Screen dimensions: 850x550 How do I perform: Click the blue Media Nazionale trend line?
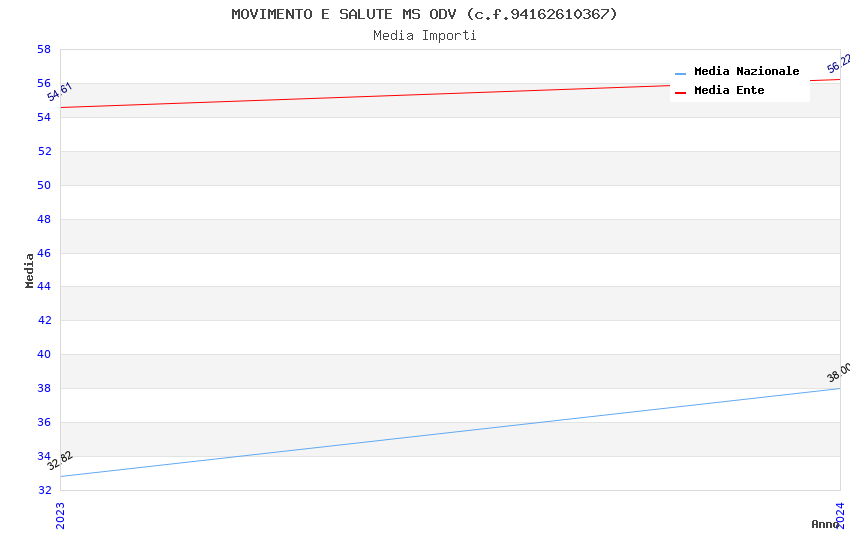click(x=450, y=432)
